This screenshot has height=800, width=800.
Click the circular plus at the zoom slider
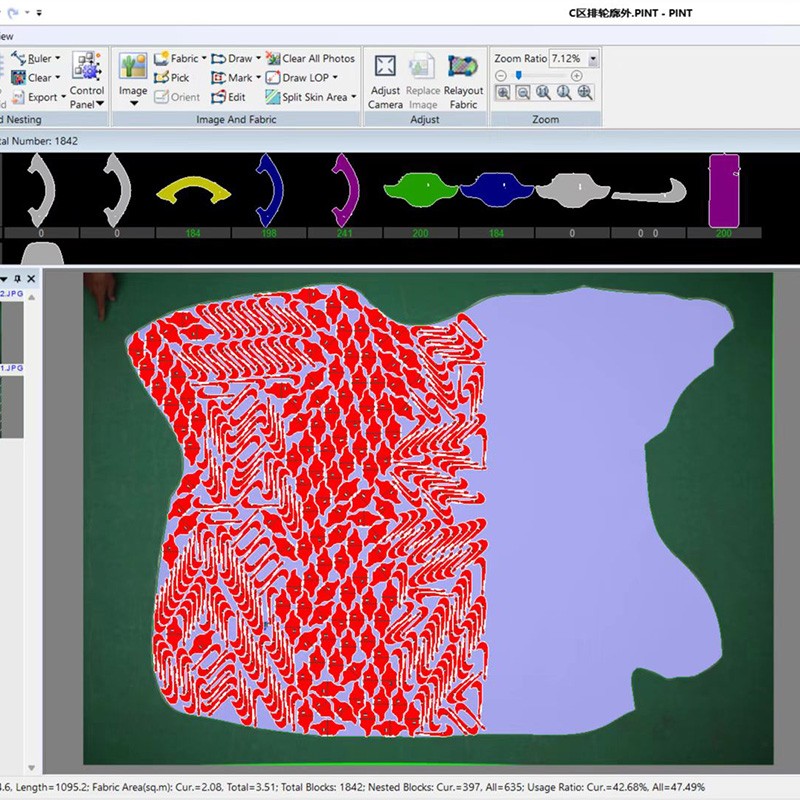point(577,76)
